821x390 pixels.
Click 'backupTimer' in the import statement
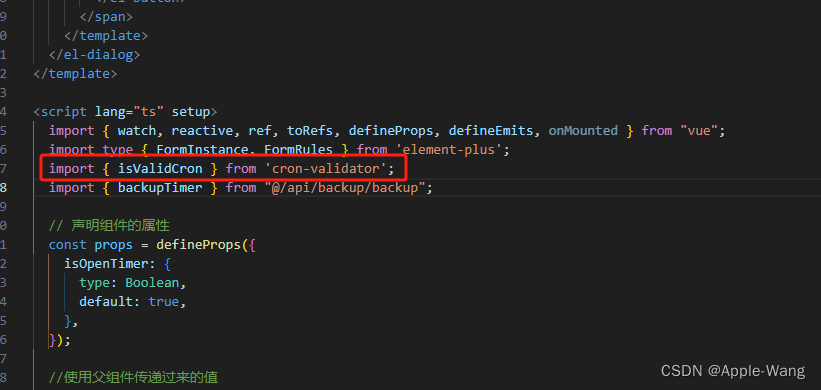click(160, 187)
